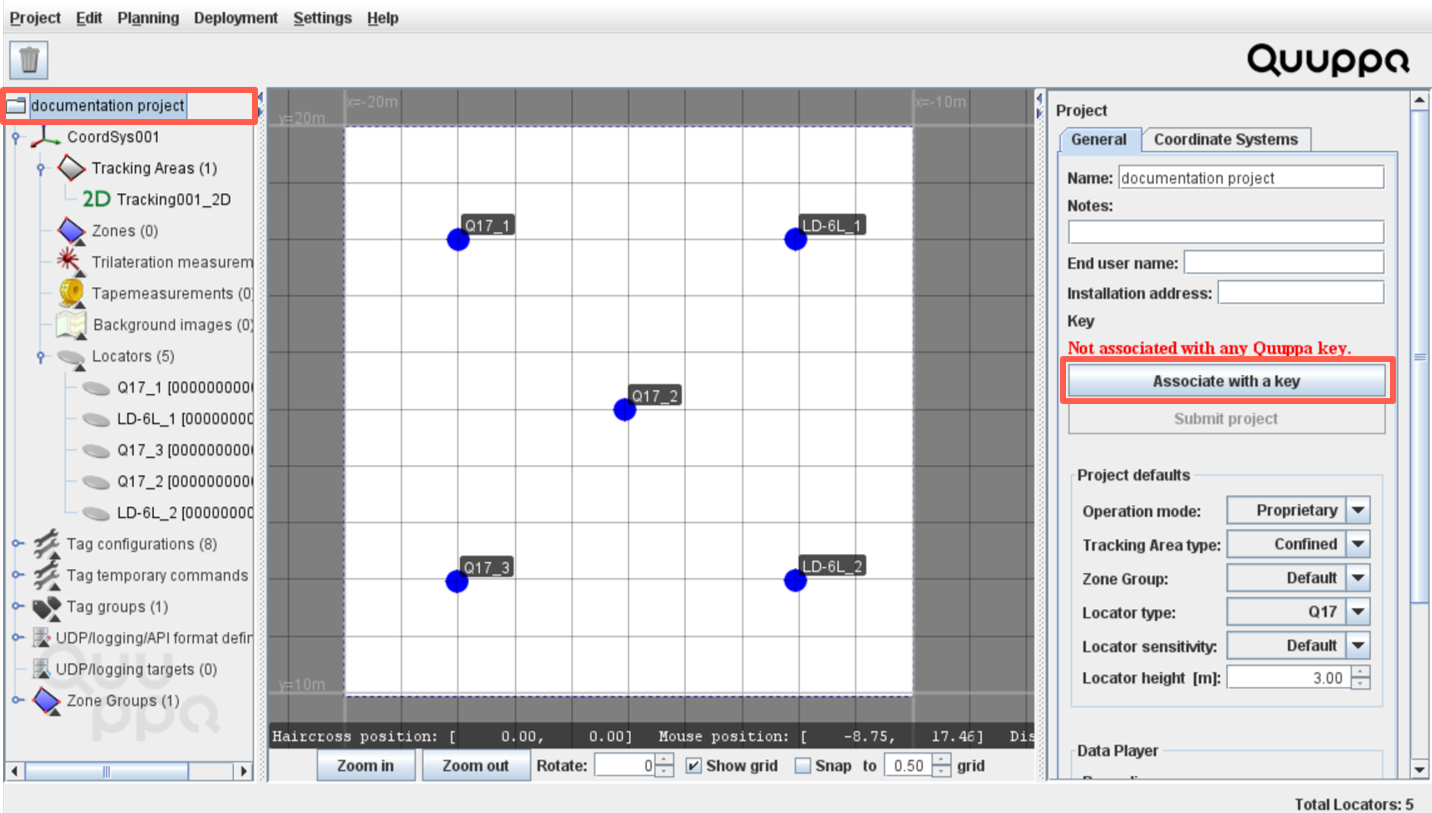The width and height of the screenshot is (1432, 813).
Task: Uncheck the Show grid checkbox
Action: click(694, 766)
